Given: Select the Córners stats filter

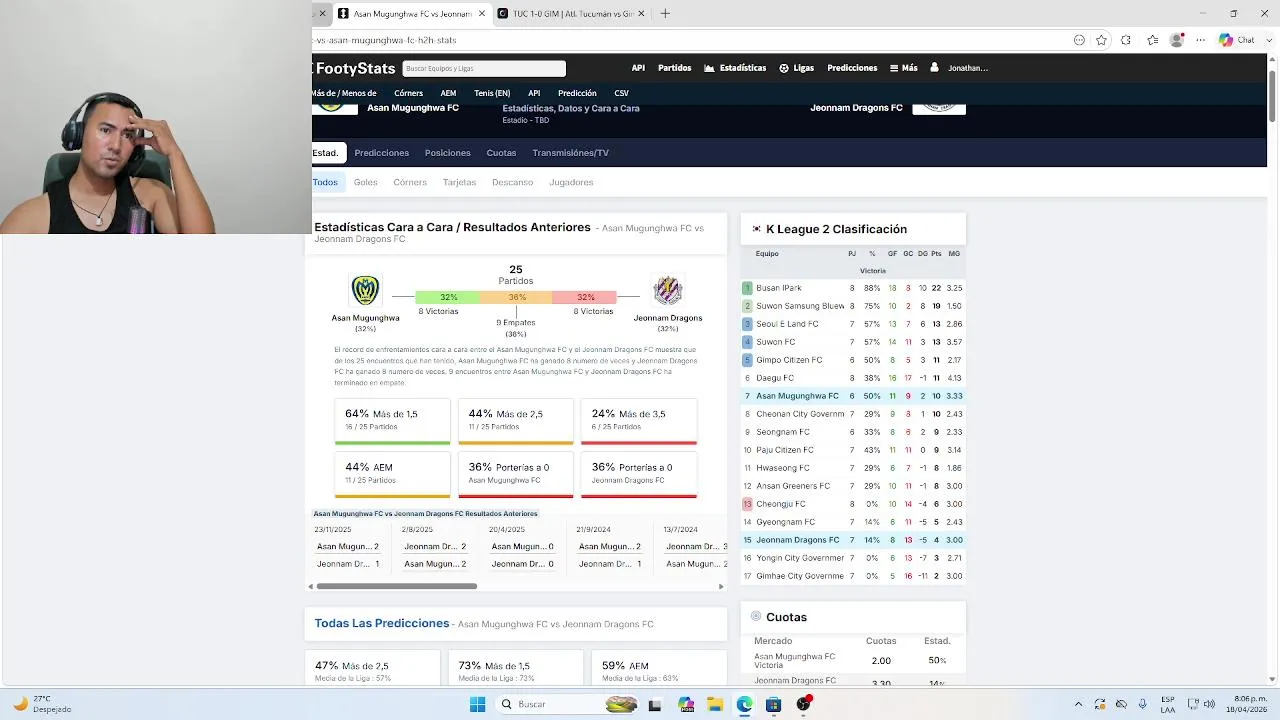Looking at the screenshot, I should coord(410,182).
